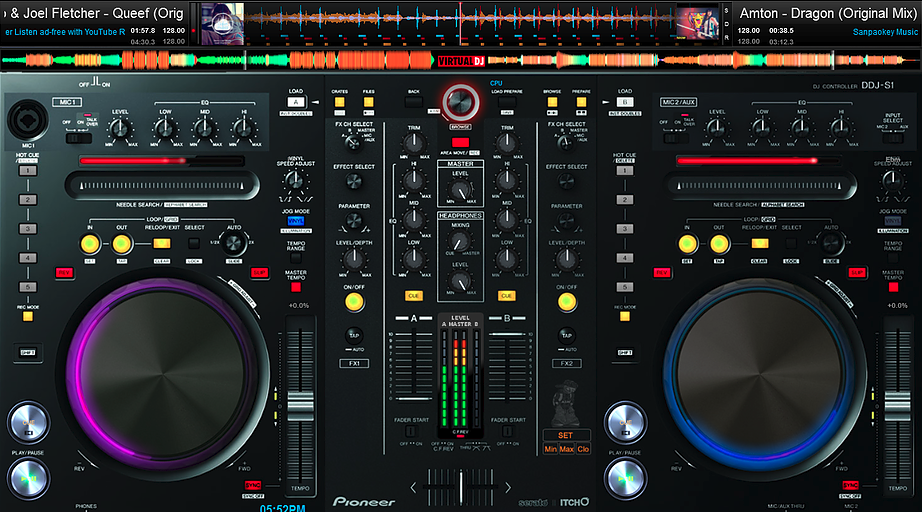This screenshot has width=922, height=512.
Task: Click the central BROWSE rotary knob
Action: pyautogui.click(x=460, y=102)
